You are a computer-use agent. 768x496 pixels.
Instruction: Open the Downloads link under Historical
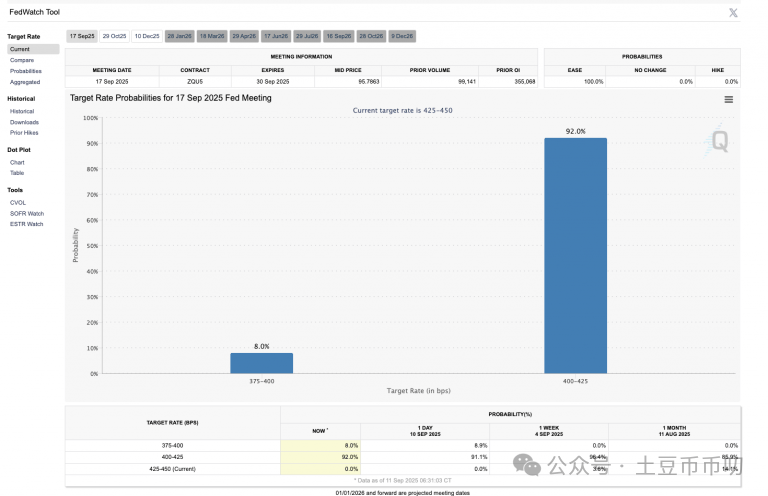25,122
